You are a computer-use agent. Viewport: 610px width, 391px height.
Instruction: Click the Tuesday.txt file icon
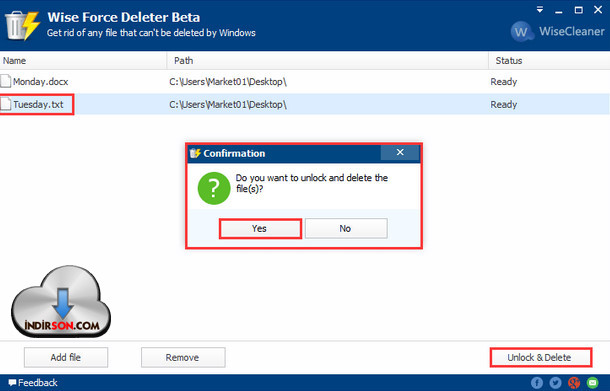(5, 104)
